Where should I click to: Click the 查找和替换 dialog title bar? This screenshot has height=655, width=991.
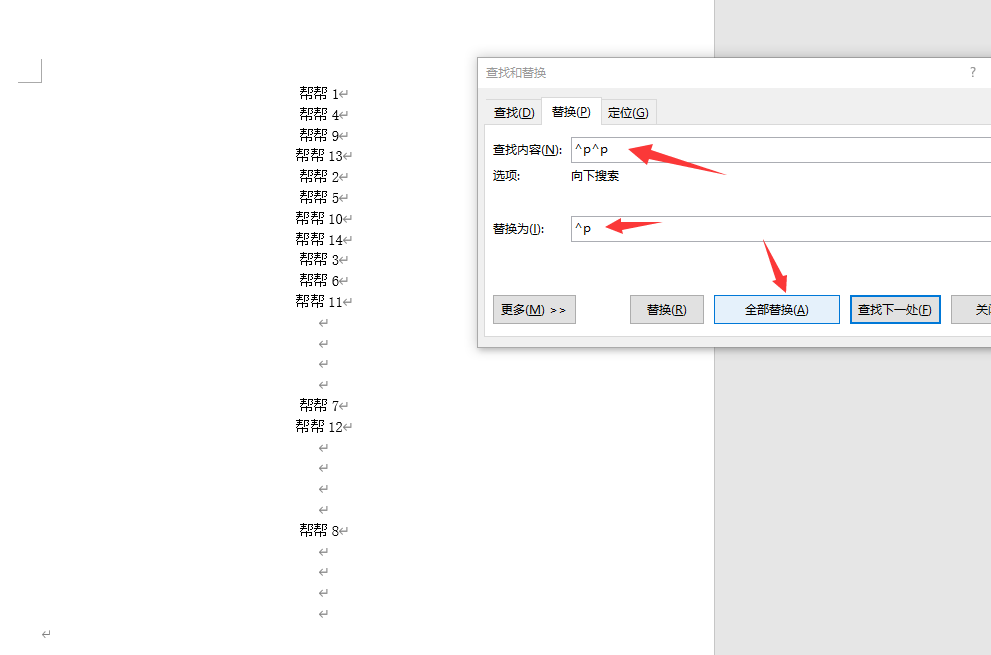[700, 73]
